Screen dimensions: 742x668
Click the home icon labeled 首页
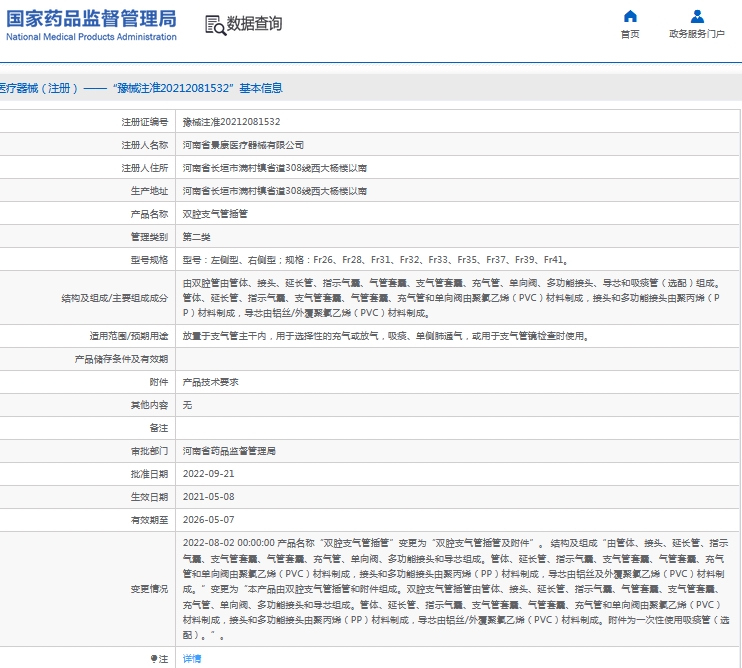[x=630, y=17]
